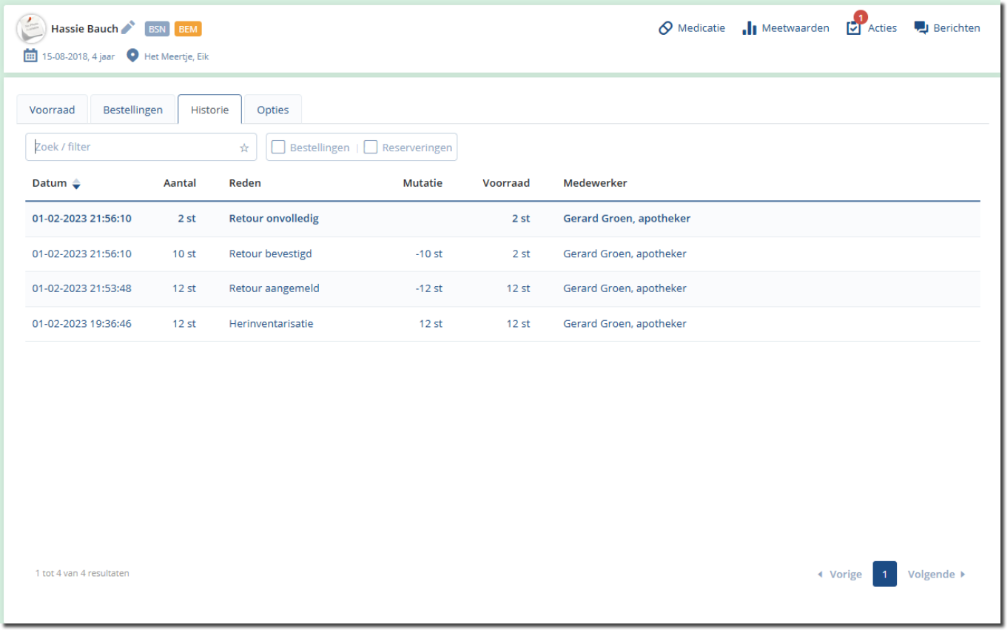
Task: Enable the Reserveringen checkbox filter
Action: [371, 147]
